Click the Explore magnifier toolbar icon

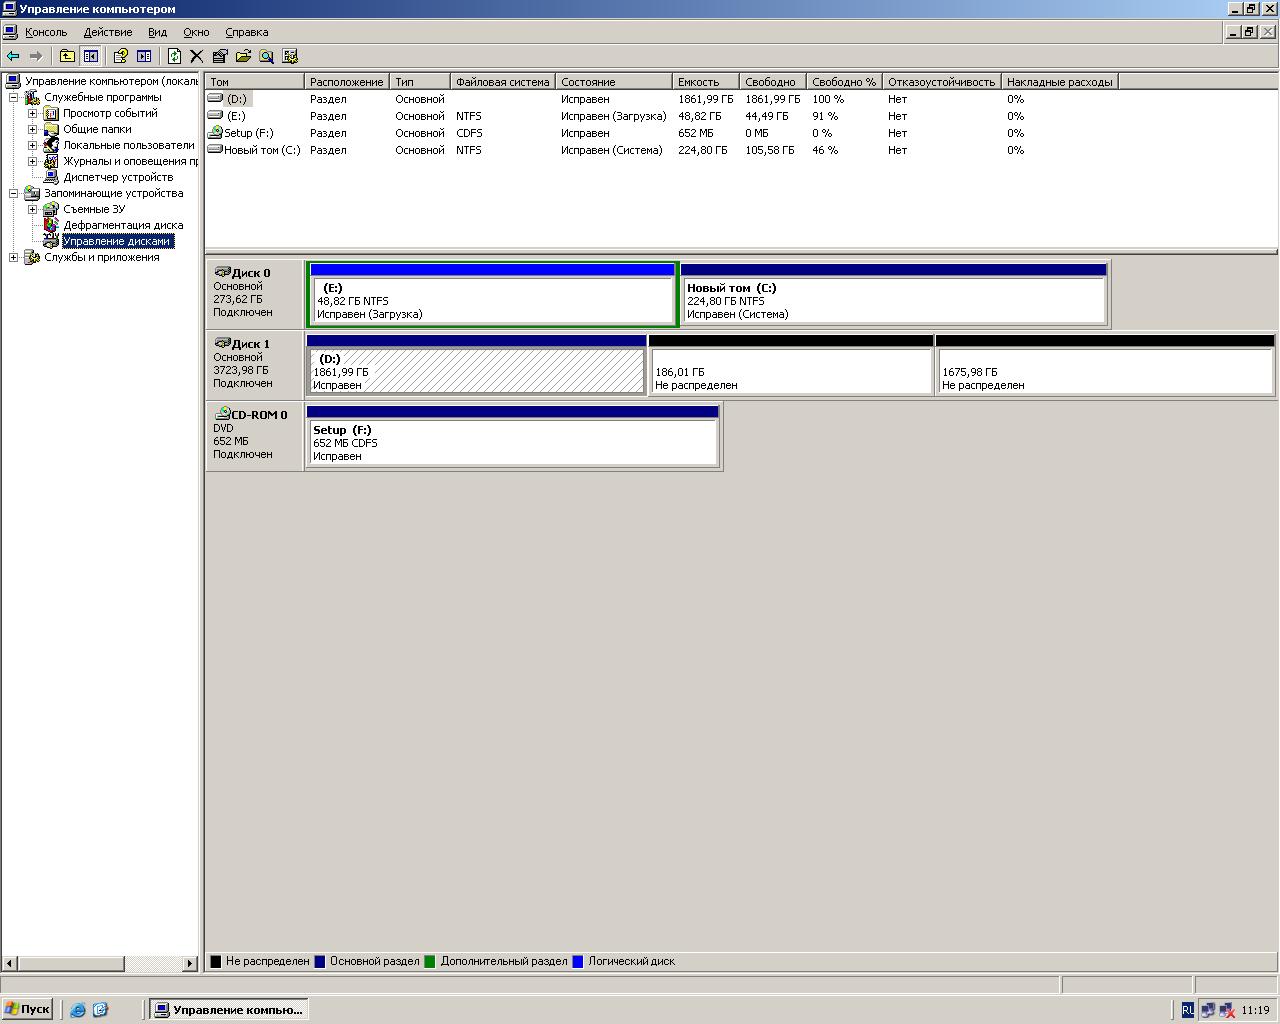pos(267,56)
